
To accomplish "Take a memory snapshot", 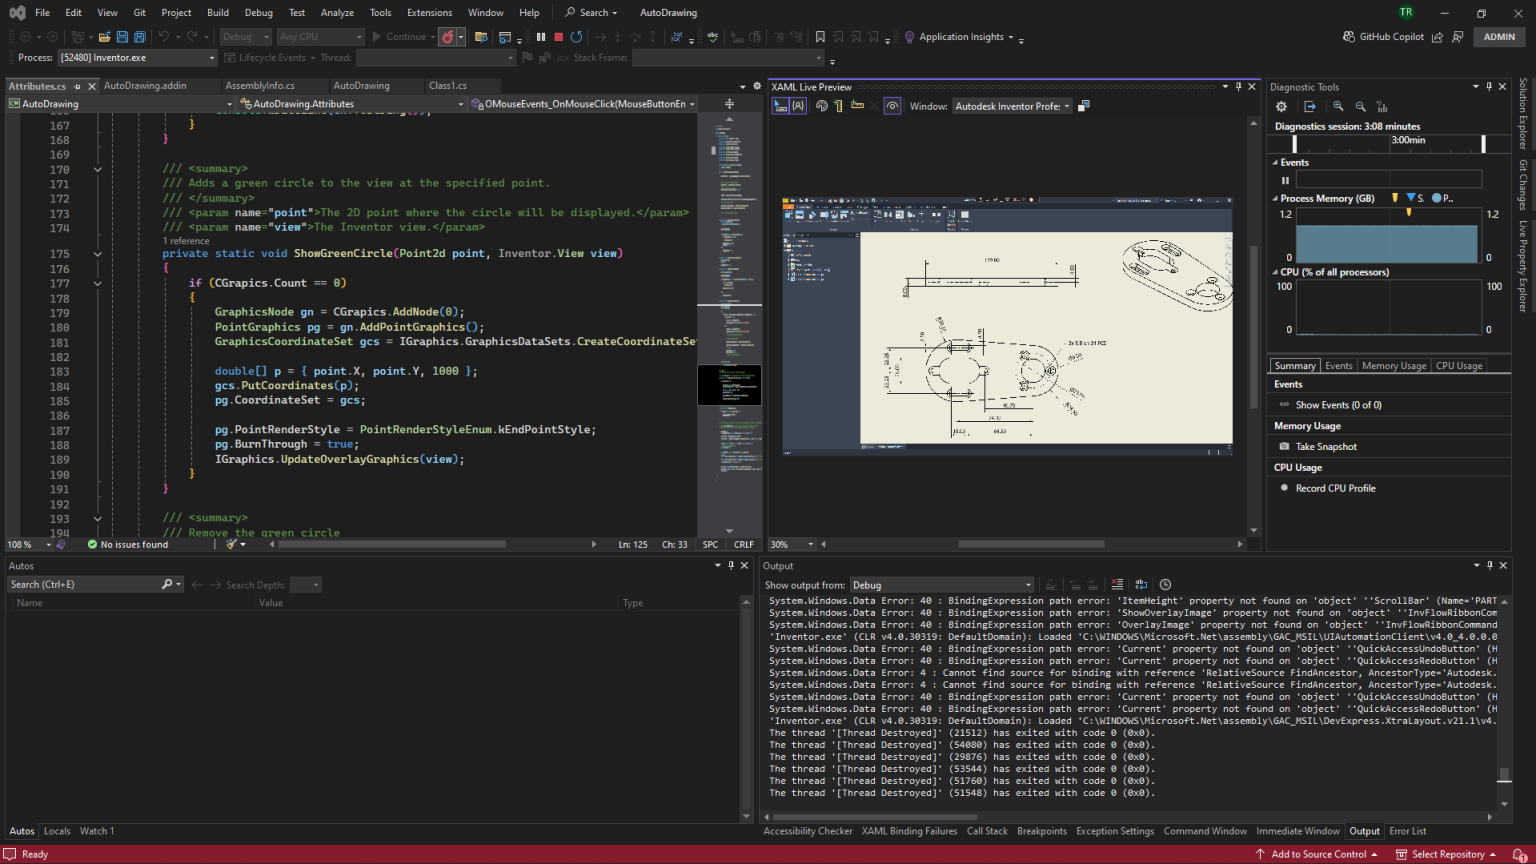I will click(1326, 447).
